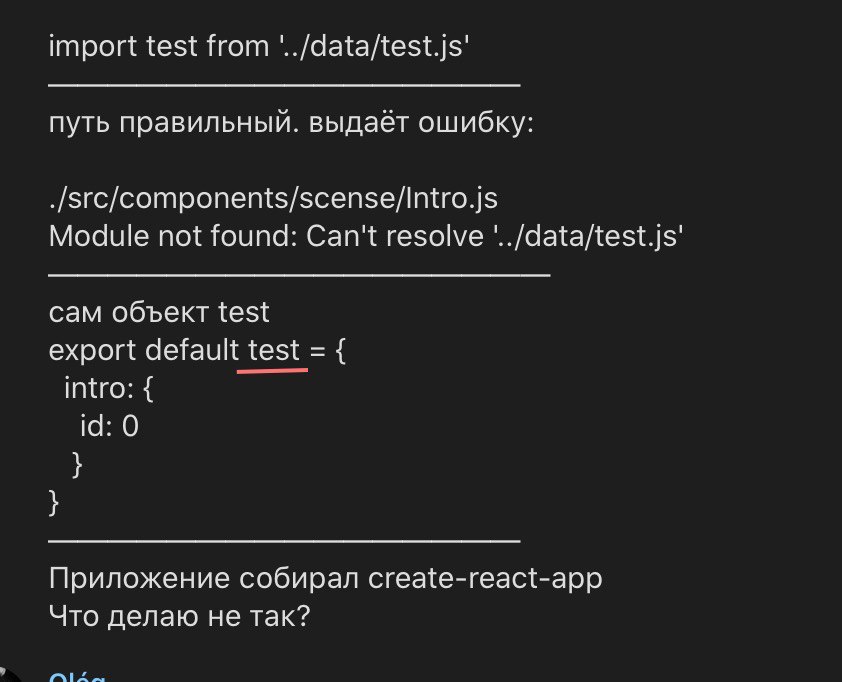
Task: Click the 'intro: {' code line
Action: tap(109, 388)
